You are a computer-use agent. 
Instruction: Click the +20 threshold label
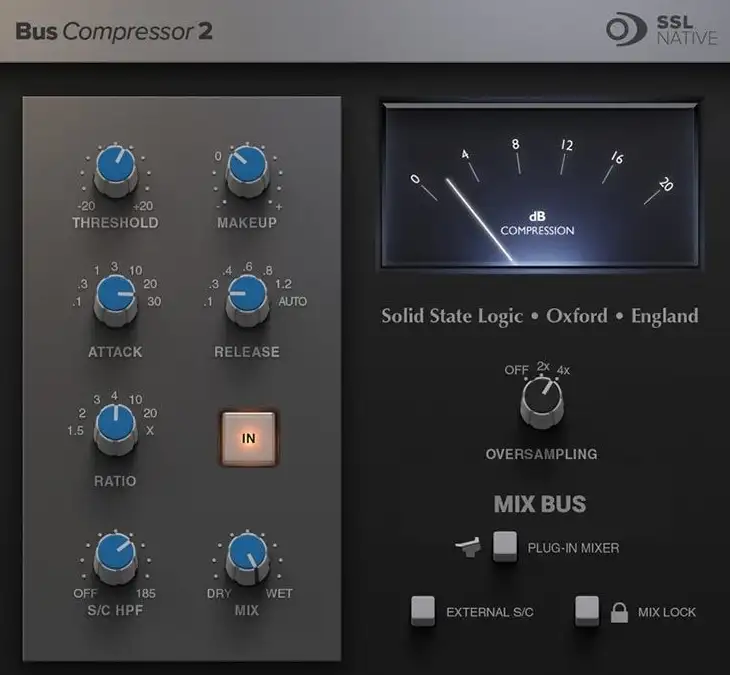(143, 206)
